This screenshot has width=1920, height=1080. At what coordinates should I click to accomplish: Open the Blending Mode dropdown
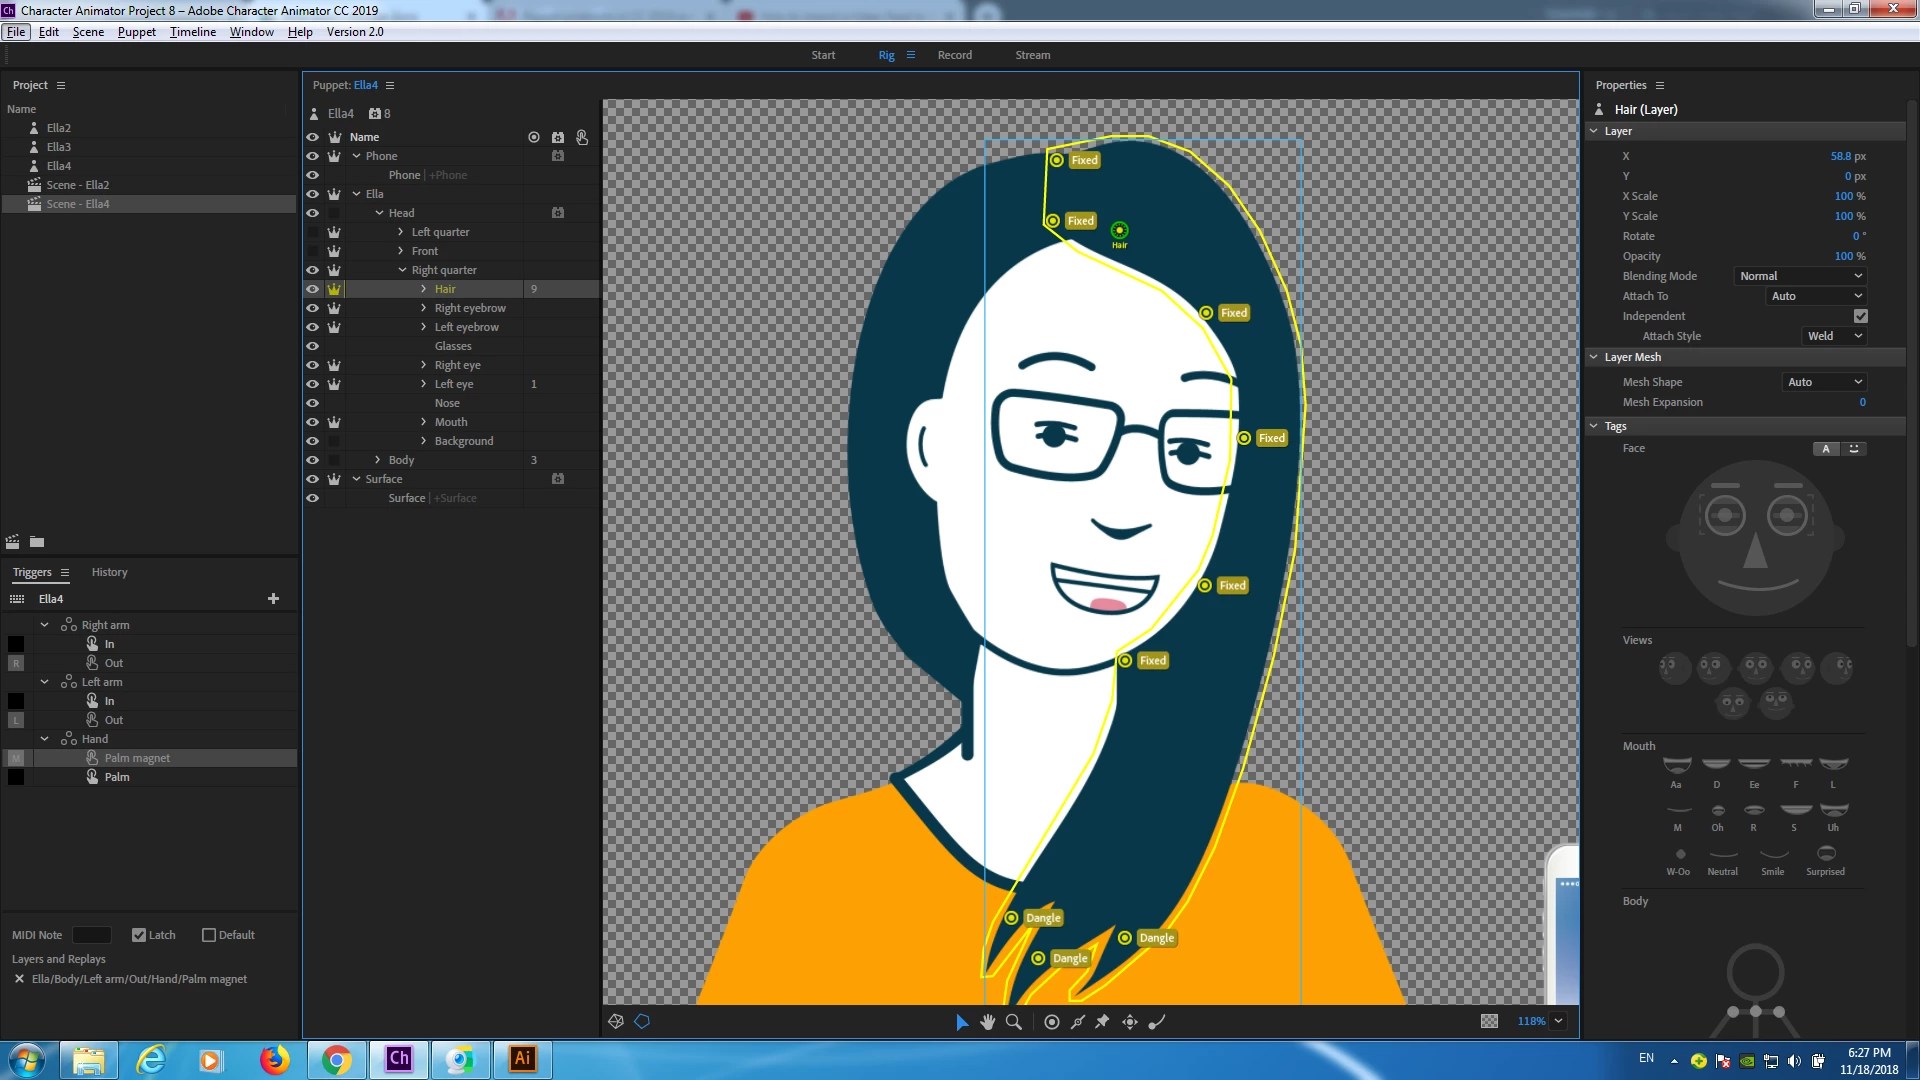click(x=1800, y=276)
